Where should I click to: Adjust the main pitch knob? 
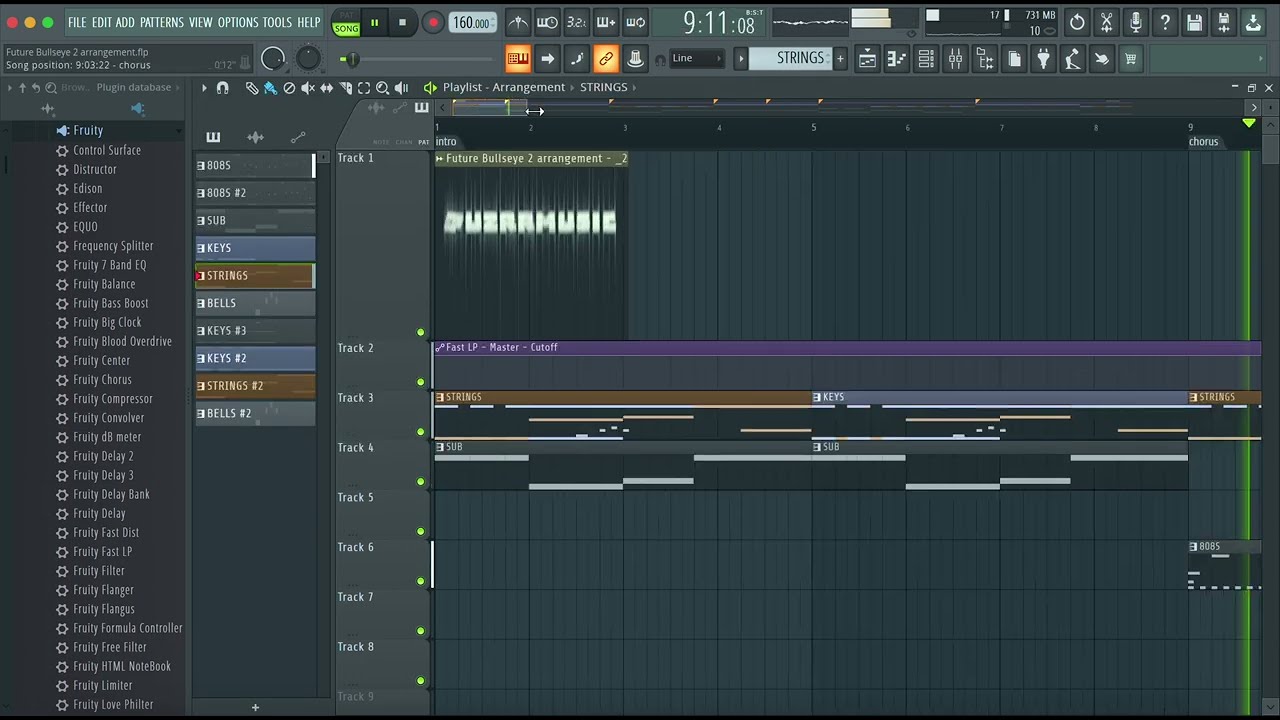click(308, 59)
